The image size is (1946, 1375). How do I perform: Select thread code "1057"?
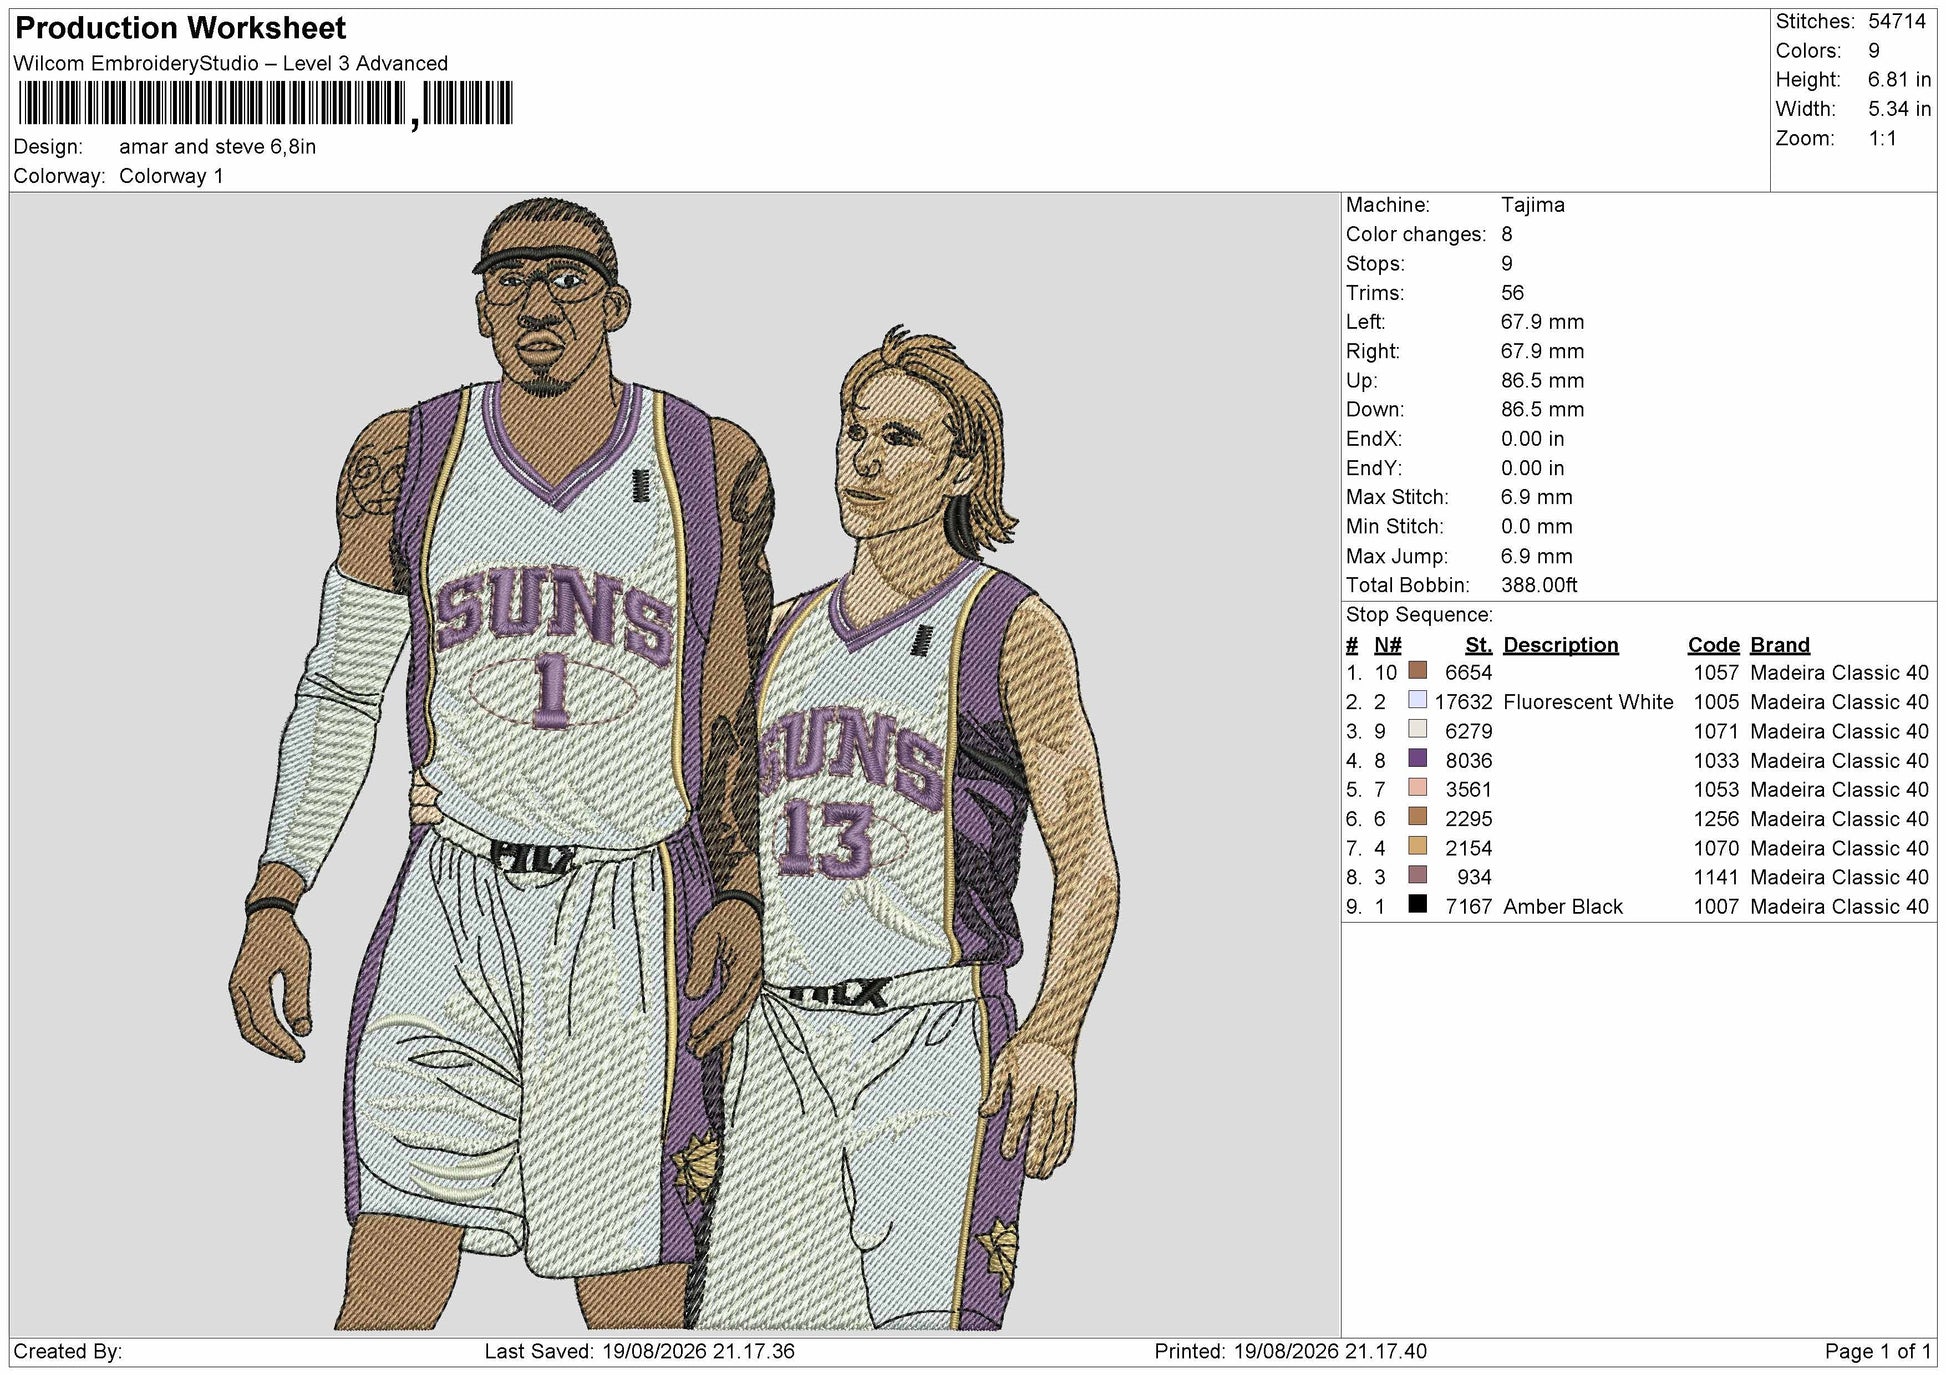(1716, 673)
